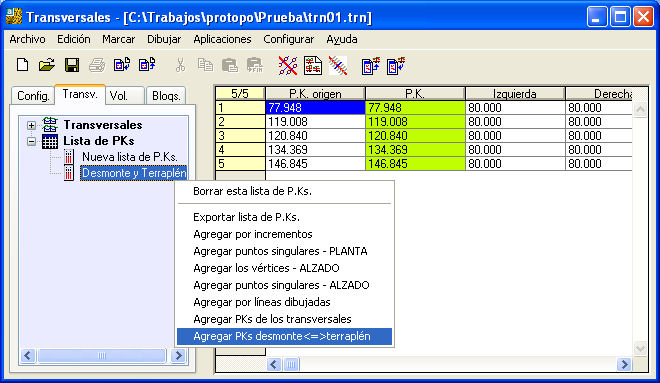Click the P.K. origen column header
This screenshot has height=383, width=660.
(x=315, y=93)
